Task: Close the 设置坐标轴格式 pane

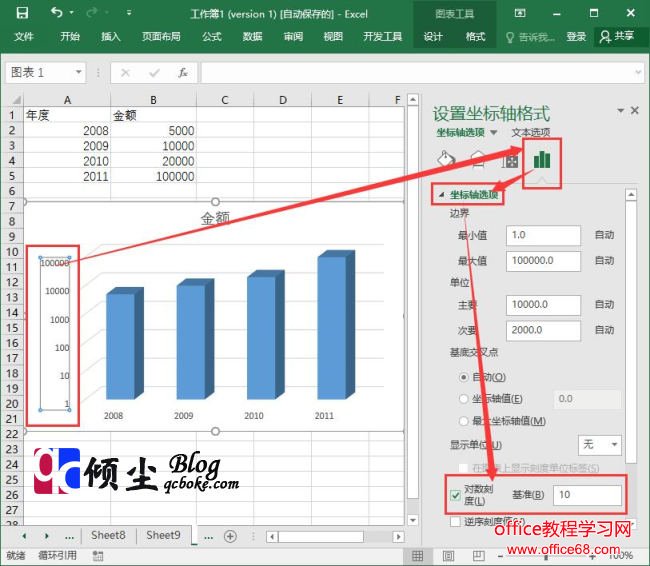Action: point(635,110)
